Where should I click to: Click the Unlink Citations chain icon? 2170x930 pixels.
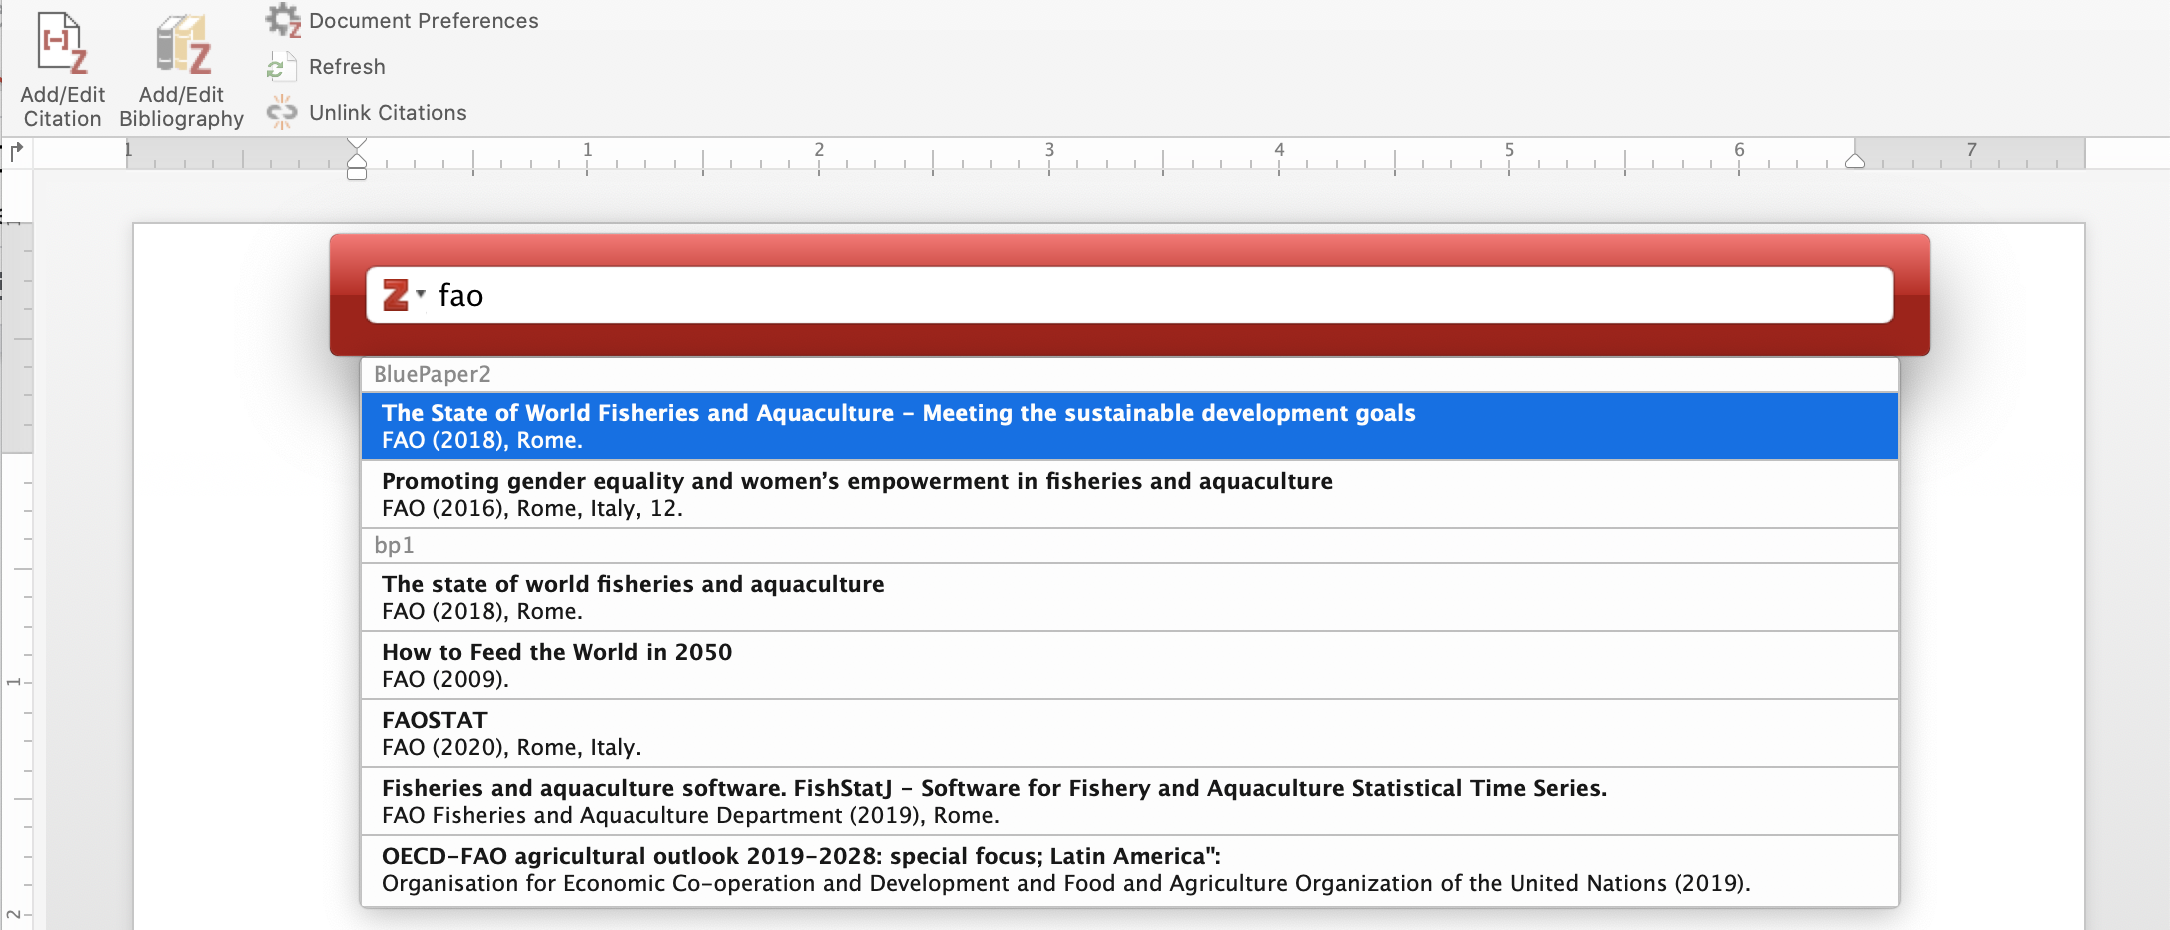click(x=282, y=112)
